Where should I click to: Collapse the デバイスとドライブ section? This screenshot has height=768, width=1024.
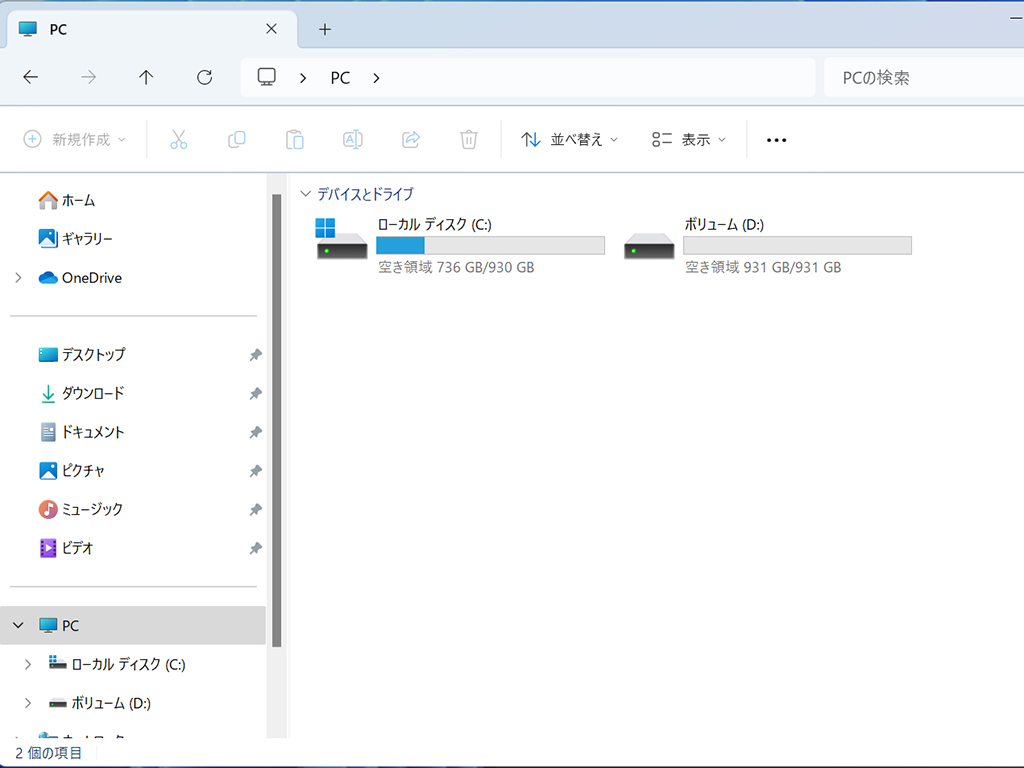305,193
